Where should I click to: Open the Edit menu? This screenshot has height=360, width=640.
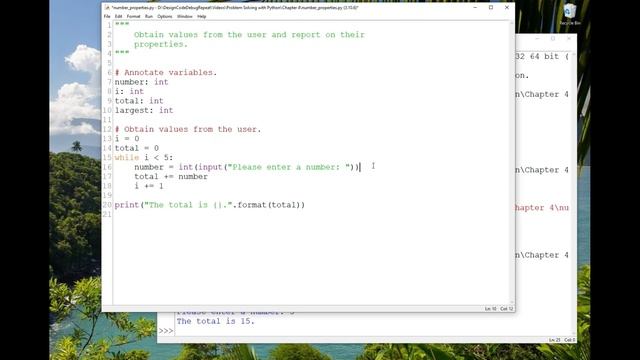point(118,16)
